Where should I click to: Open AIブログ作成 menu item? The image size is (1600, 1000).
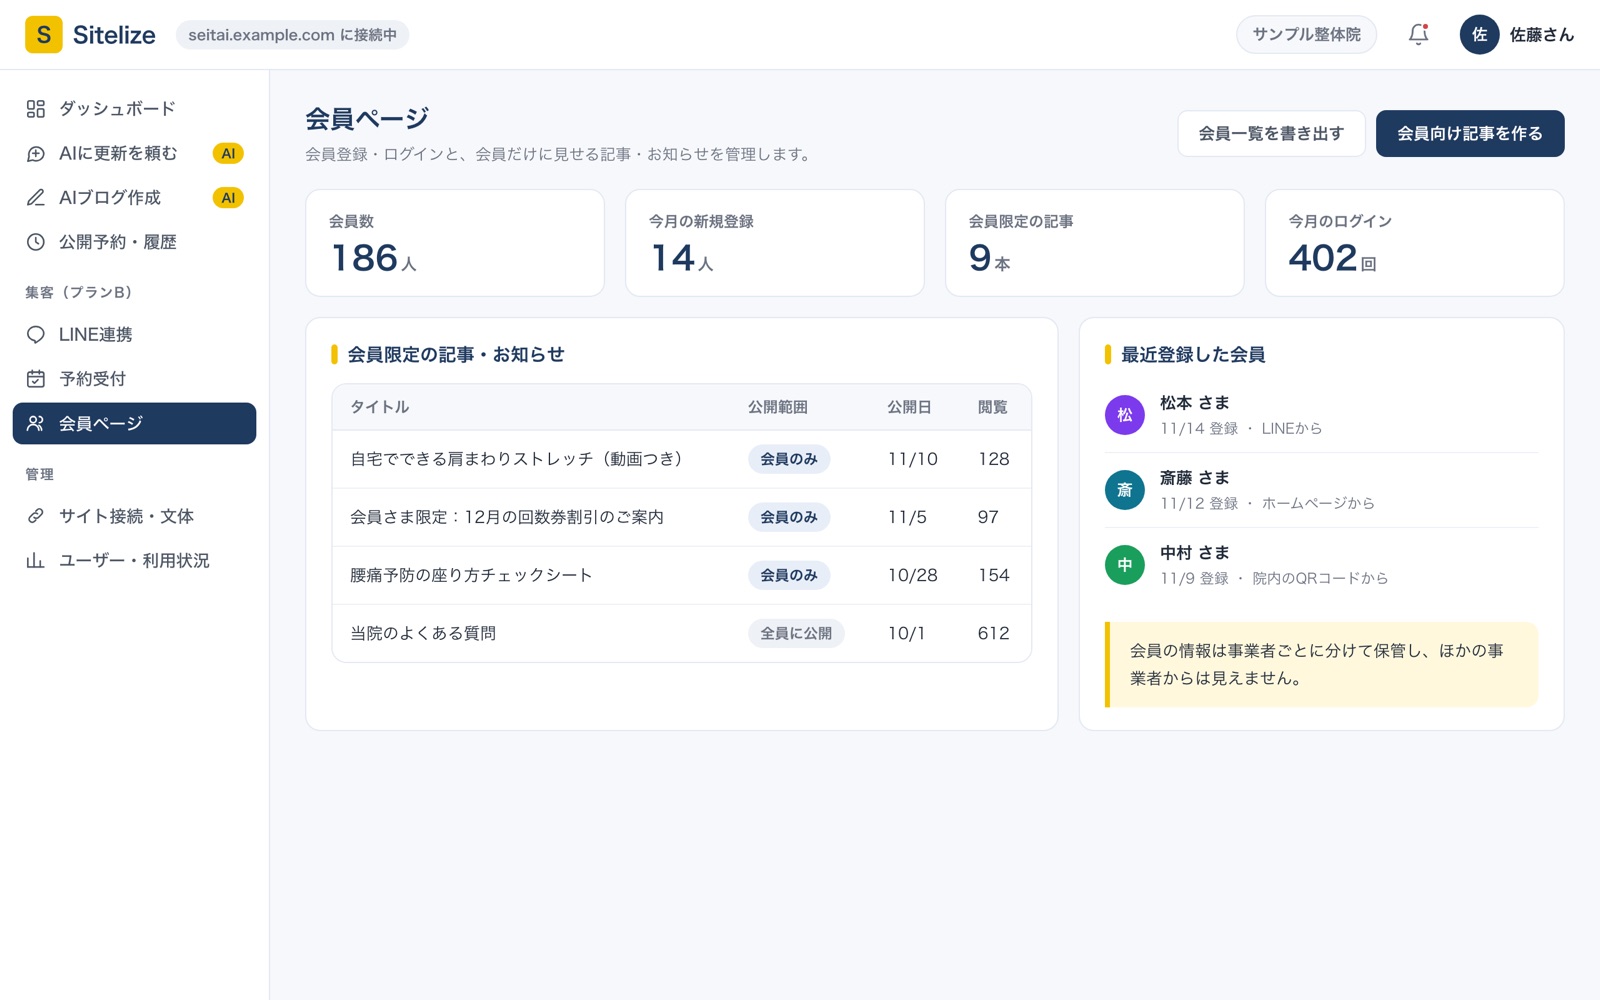(134, 198)
